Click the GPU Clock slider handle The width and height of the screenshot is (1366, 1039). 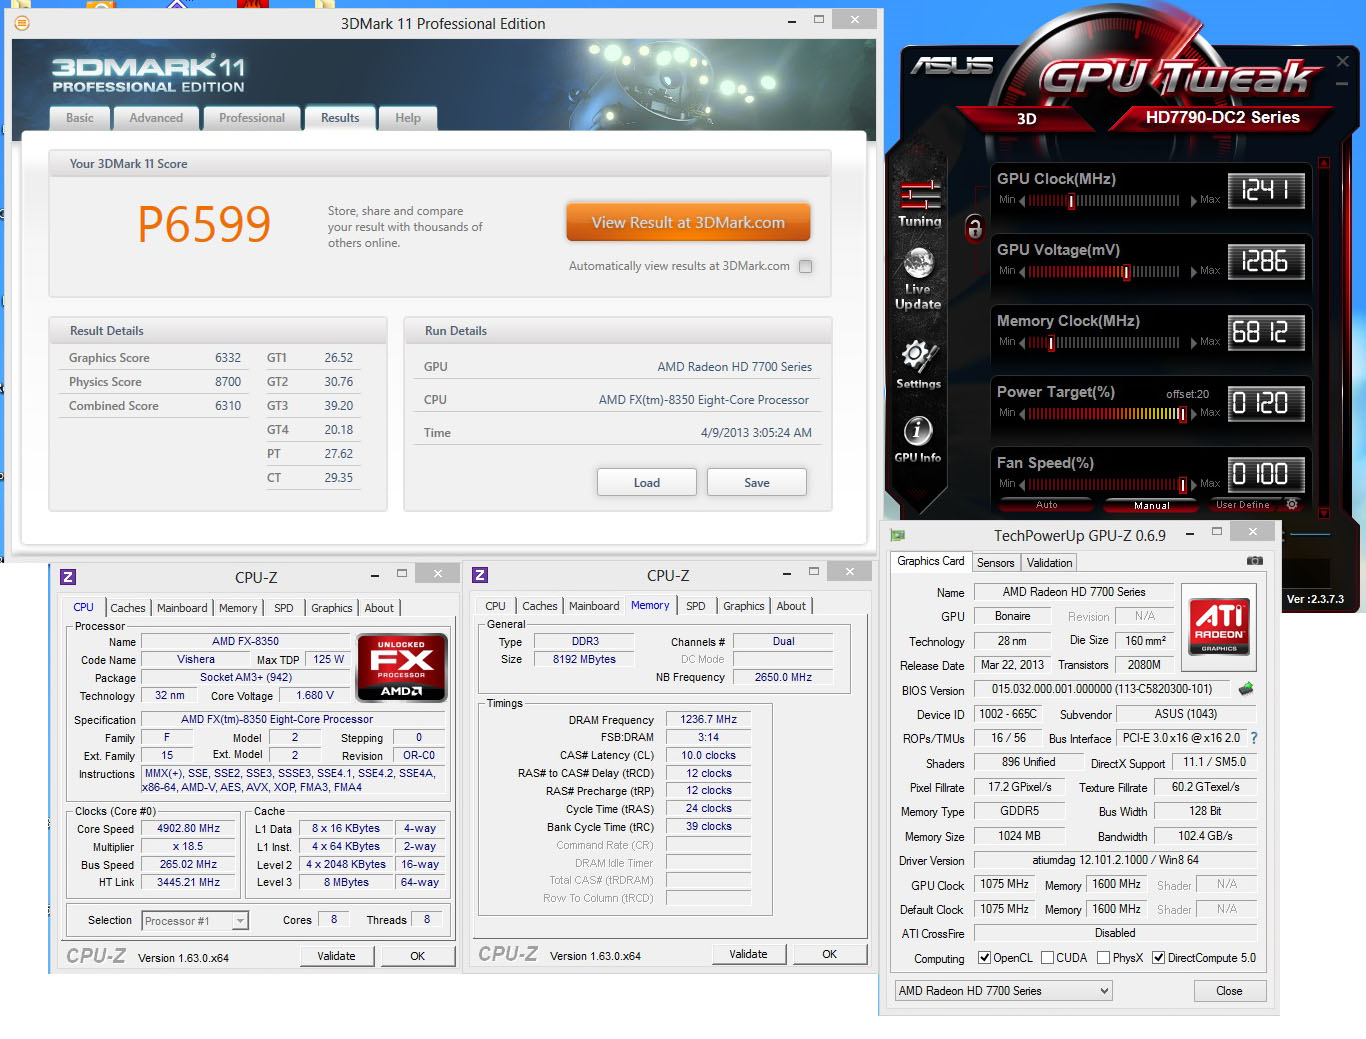click(x=1071, y=201)
